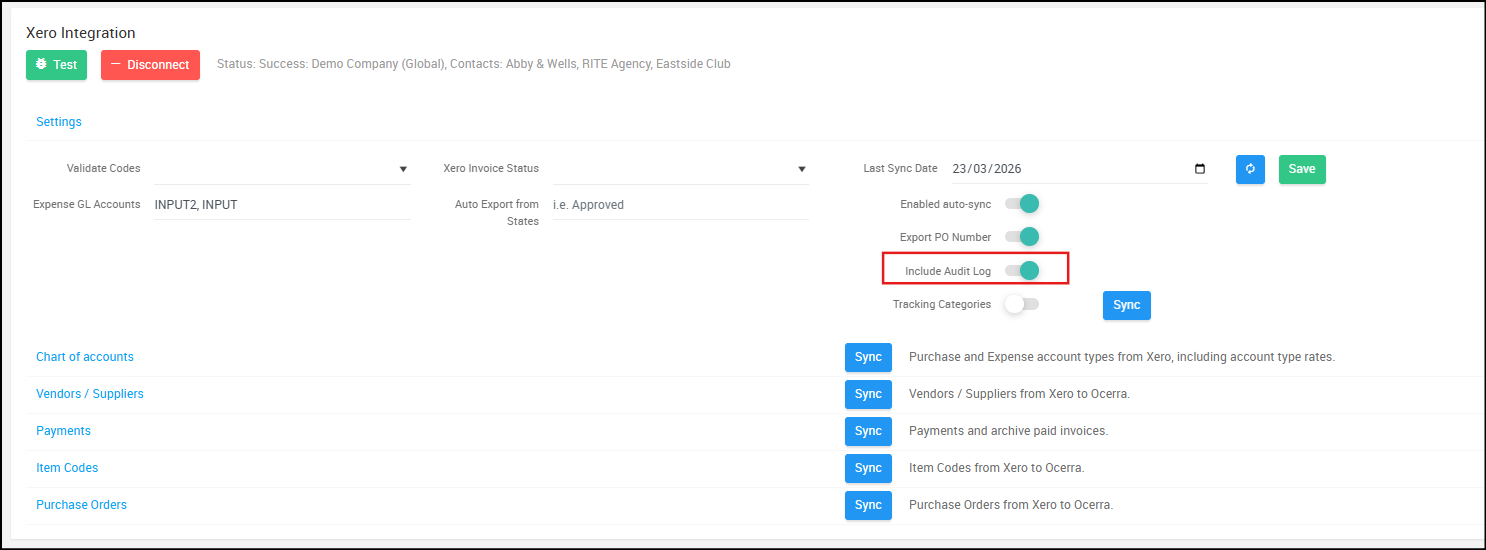Click the Validate Codes label
The width and height of the screenshot is (1486, 550).
(x=104, y=168)
